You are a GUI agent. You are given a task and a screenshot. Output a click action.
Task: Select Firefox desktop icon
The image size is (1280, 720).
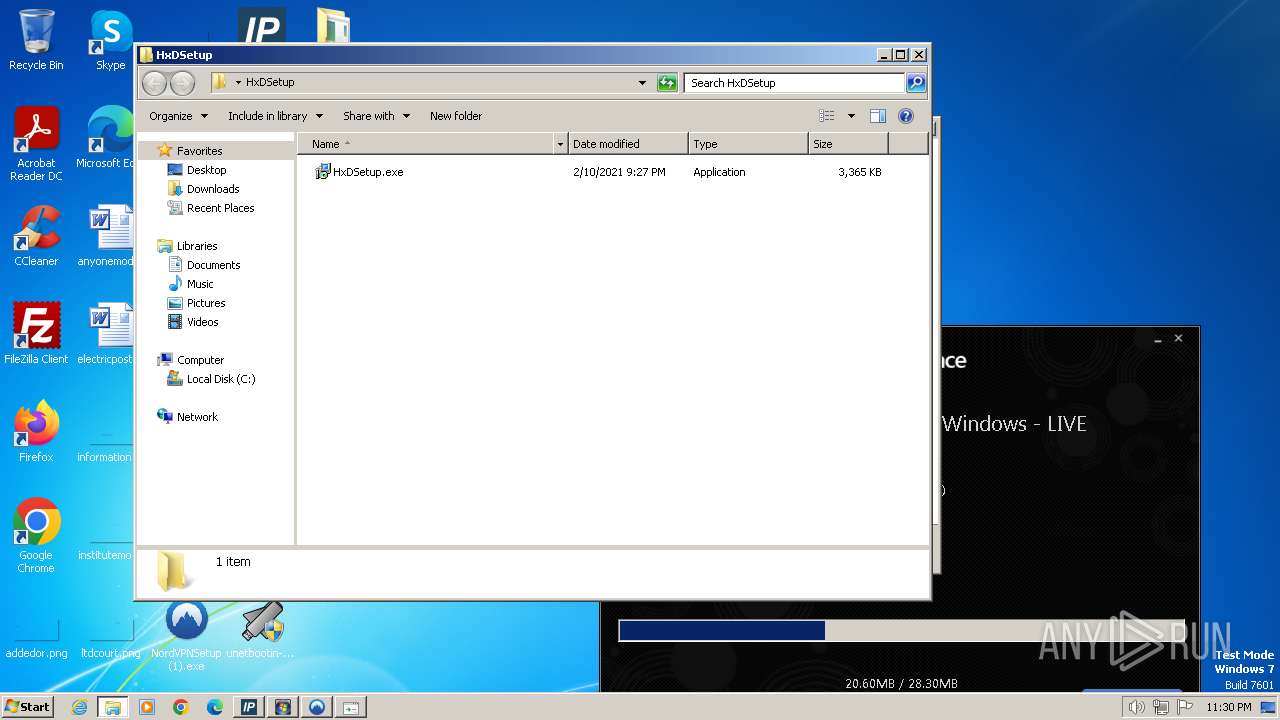[x=36, y=431]
